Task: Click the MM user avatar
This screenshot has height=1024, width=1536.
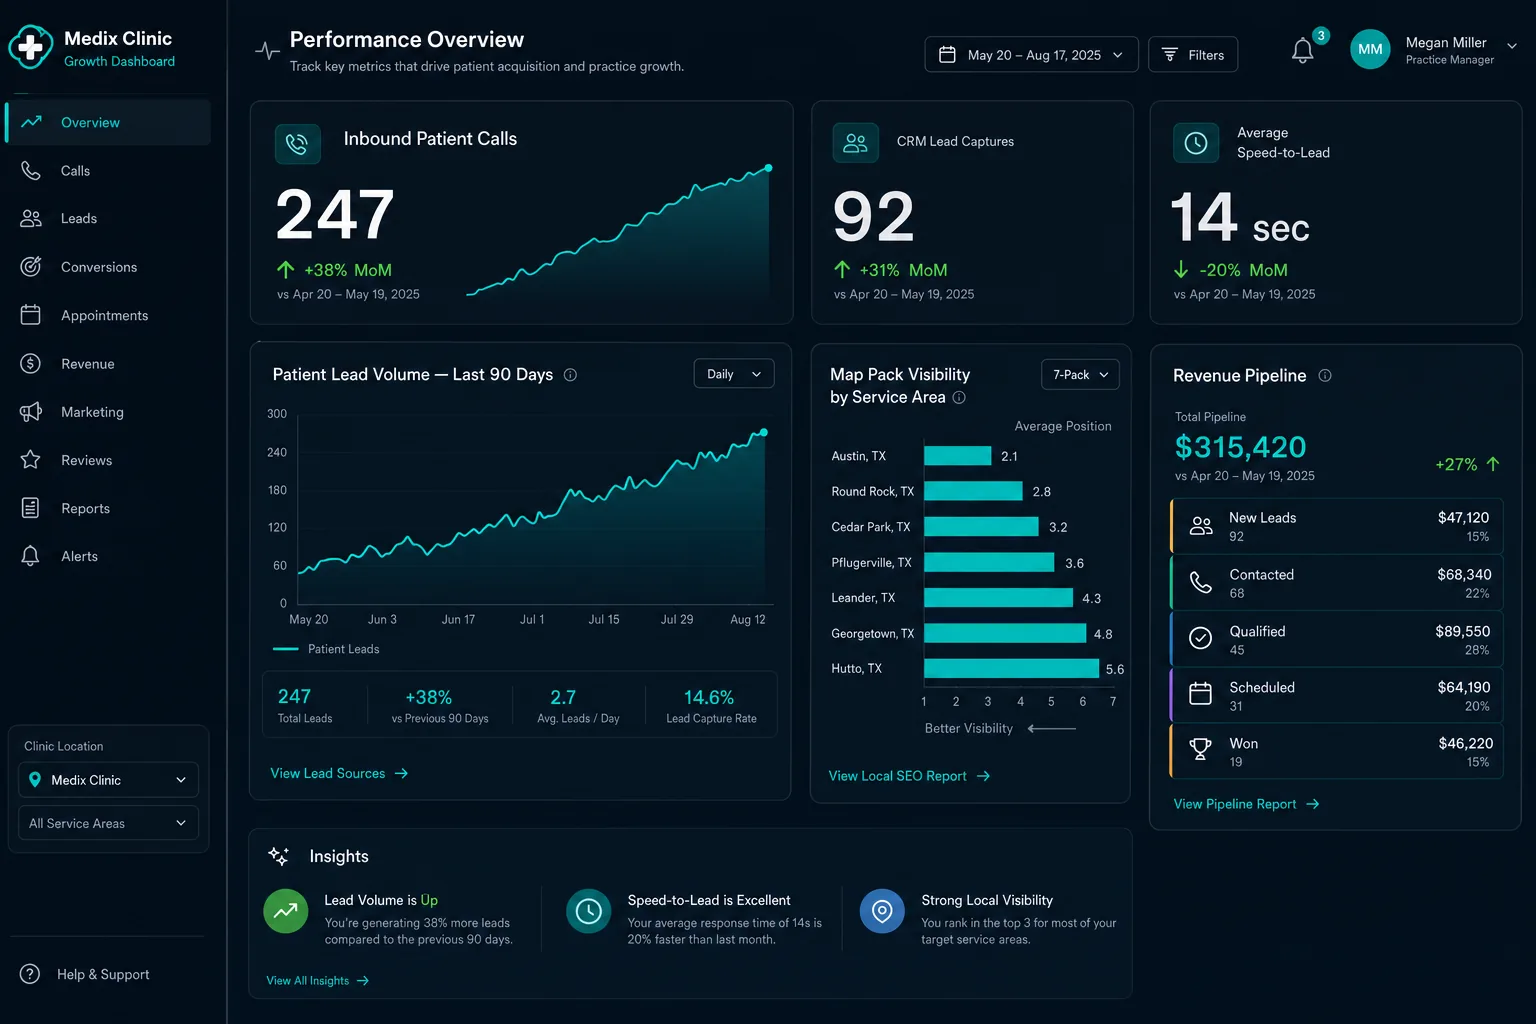Action: point(1370,49)
